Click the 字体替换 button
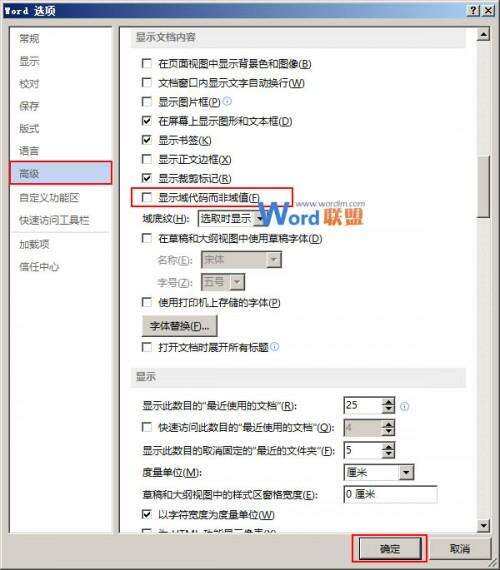 [x=180, y=326]
